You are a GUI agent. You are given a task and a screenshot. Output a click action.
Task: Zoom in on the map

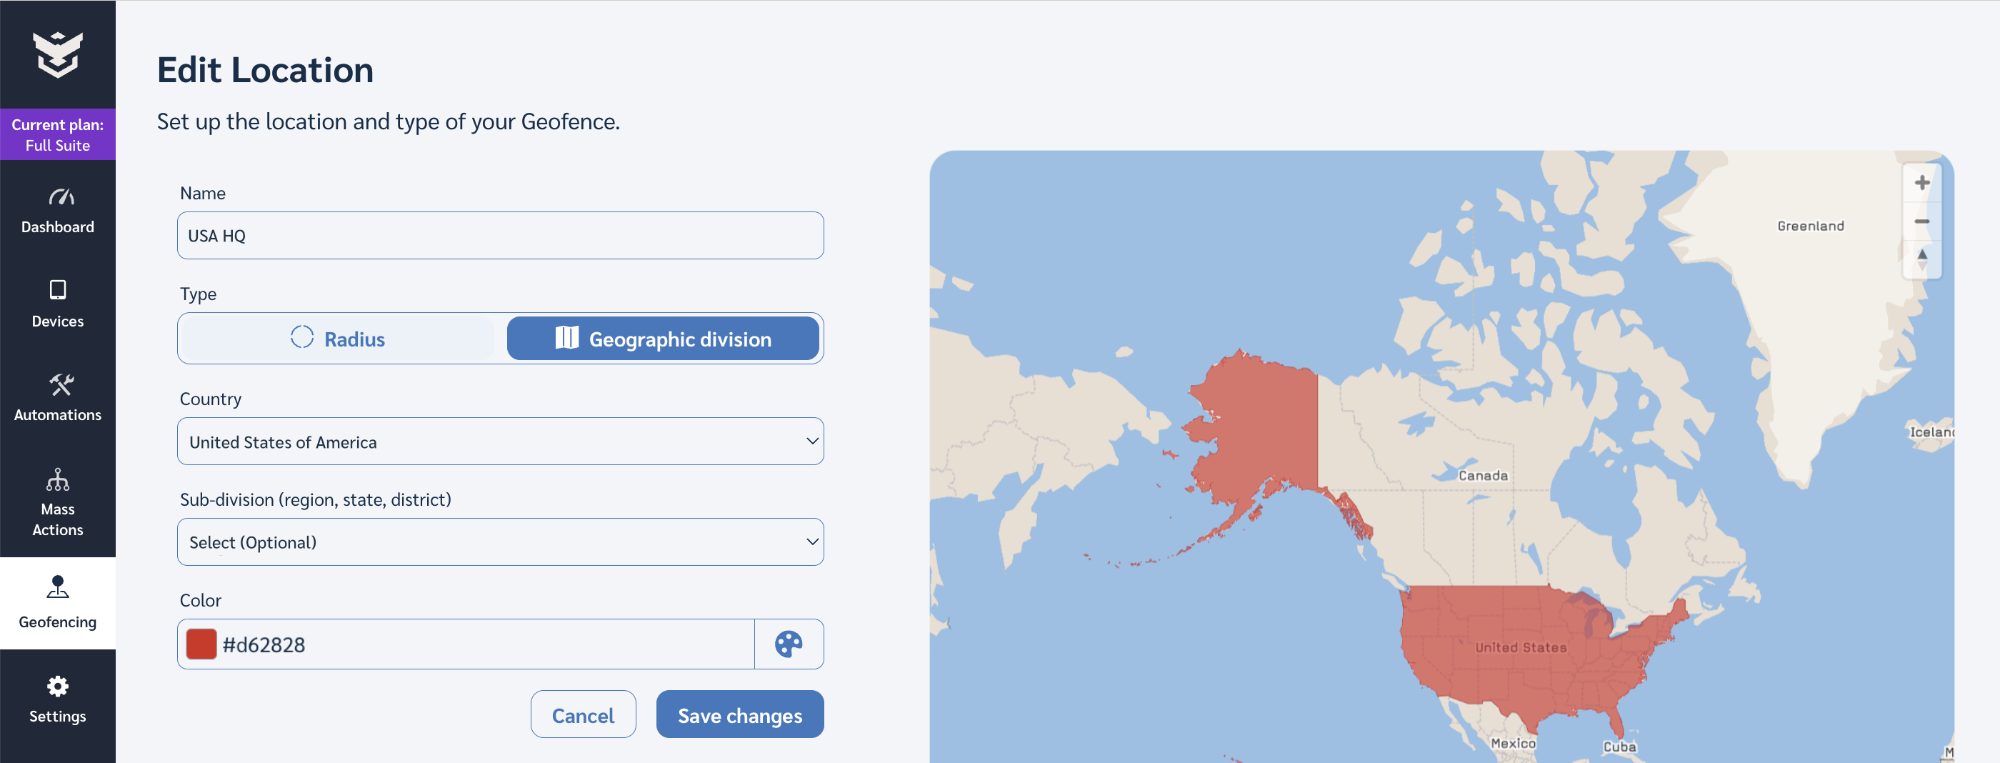[1921, 183]
